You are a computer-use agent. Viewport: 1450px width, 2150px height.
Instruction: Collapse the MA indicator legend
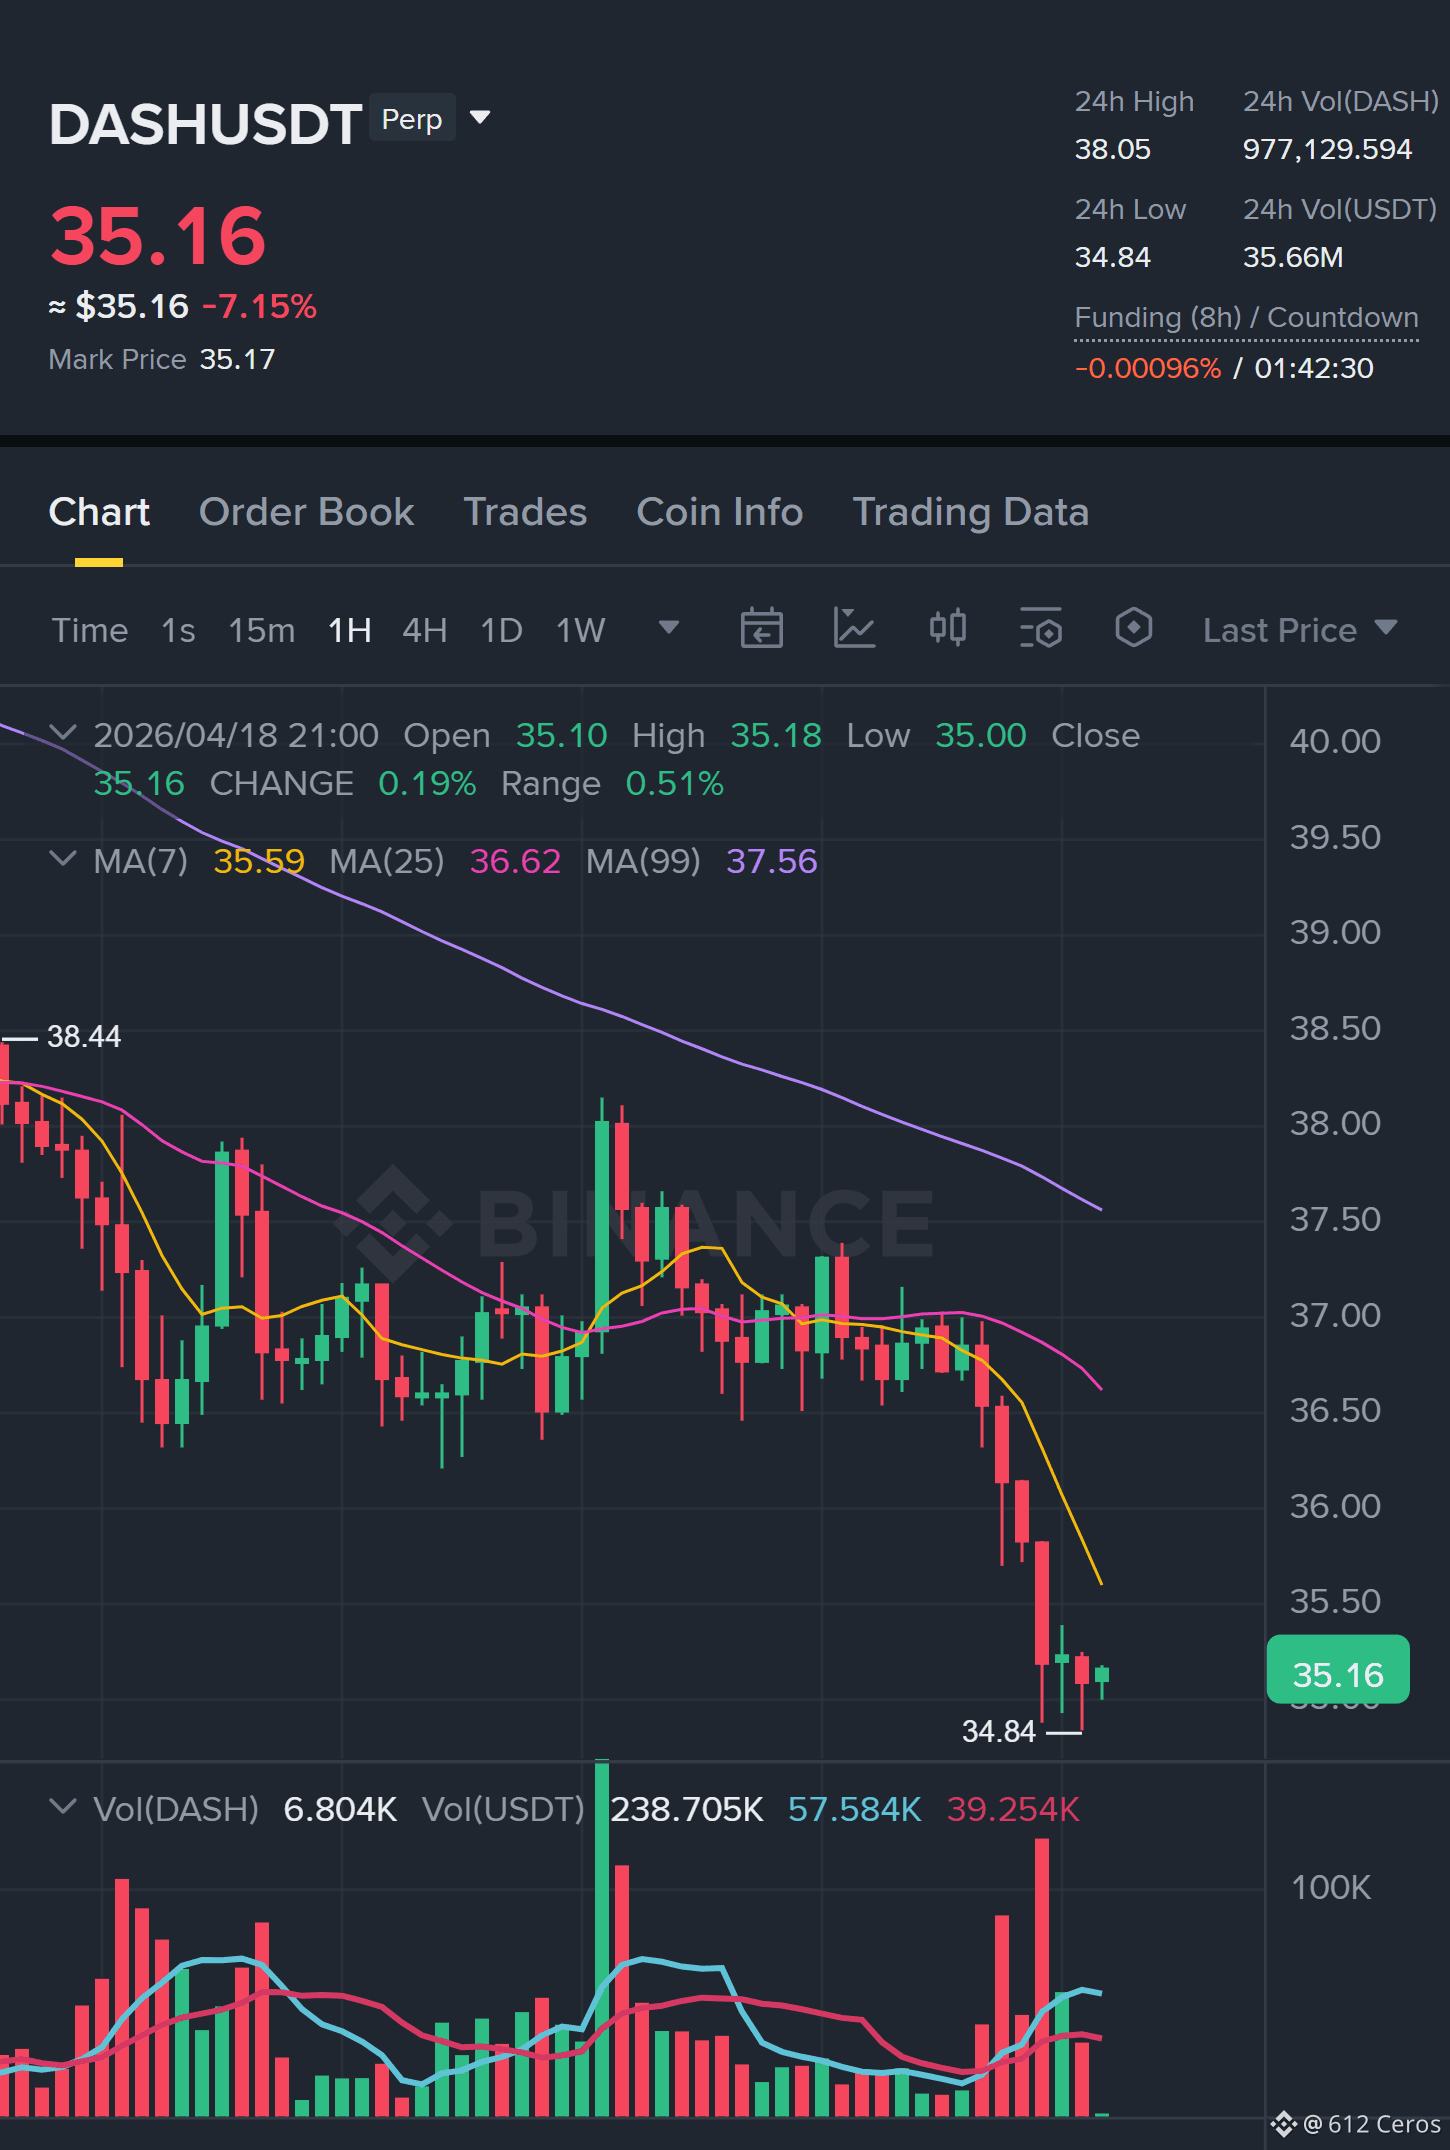coord(63,859)
